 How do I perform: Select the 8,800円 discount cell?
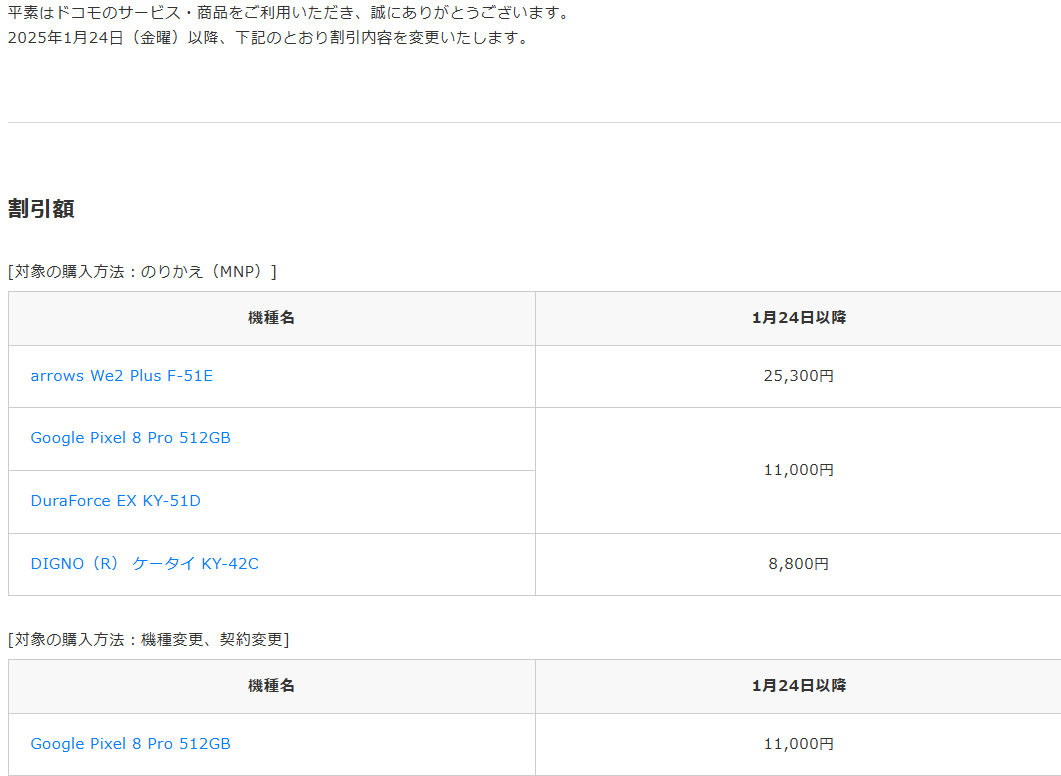coord(798,564)
